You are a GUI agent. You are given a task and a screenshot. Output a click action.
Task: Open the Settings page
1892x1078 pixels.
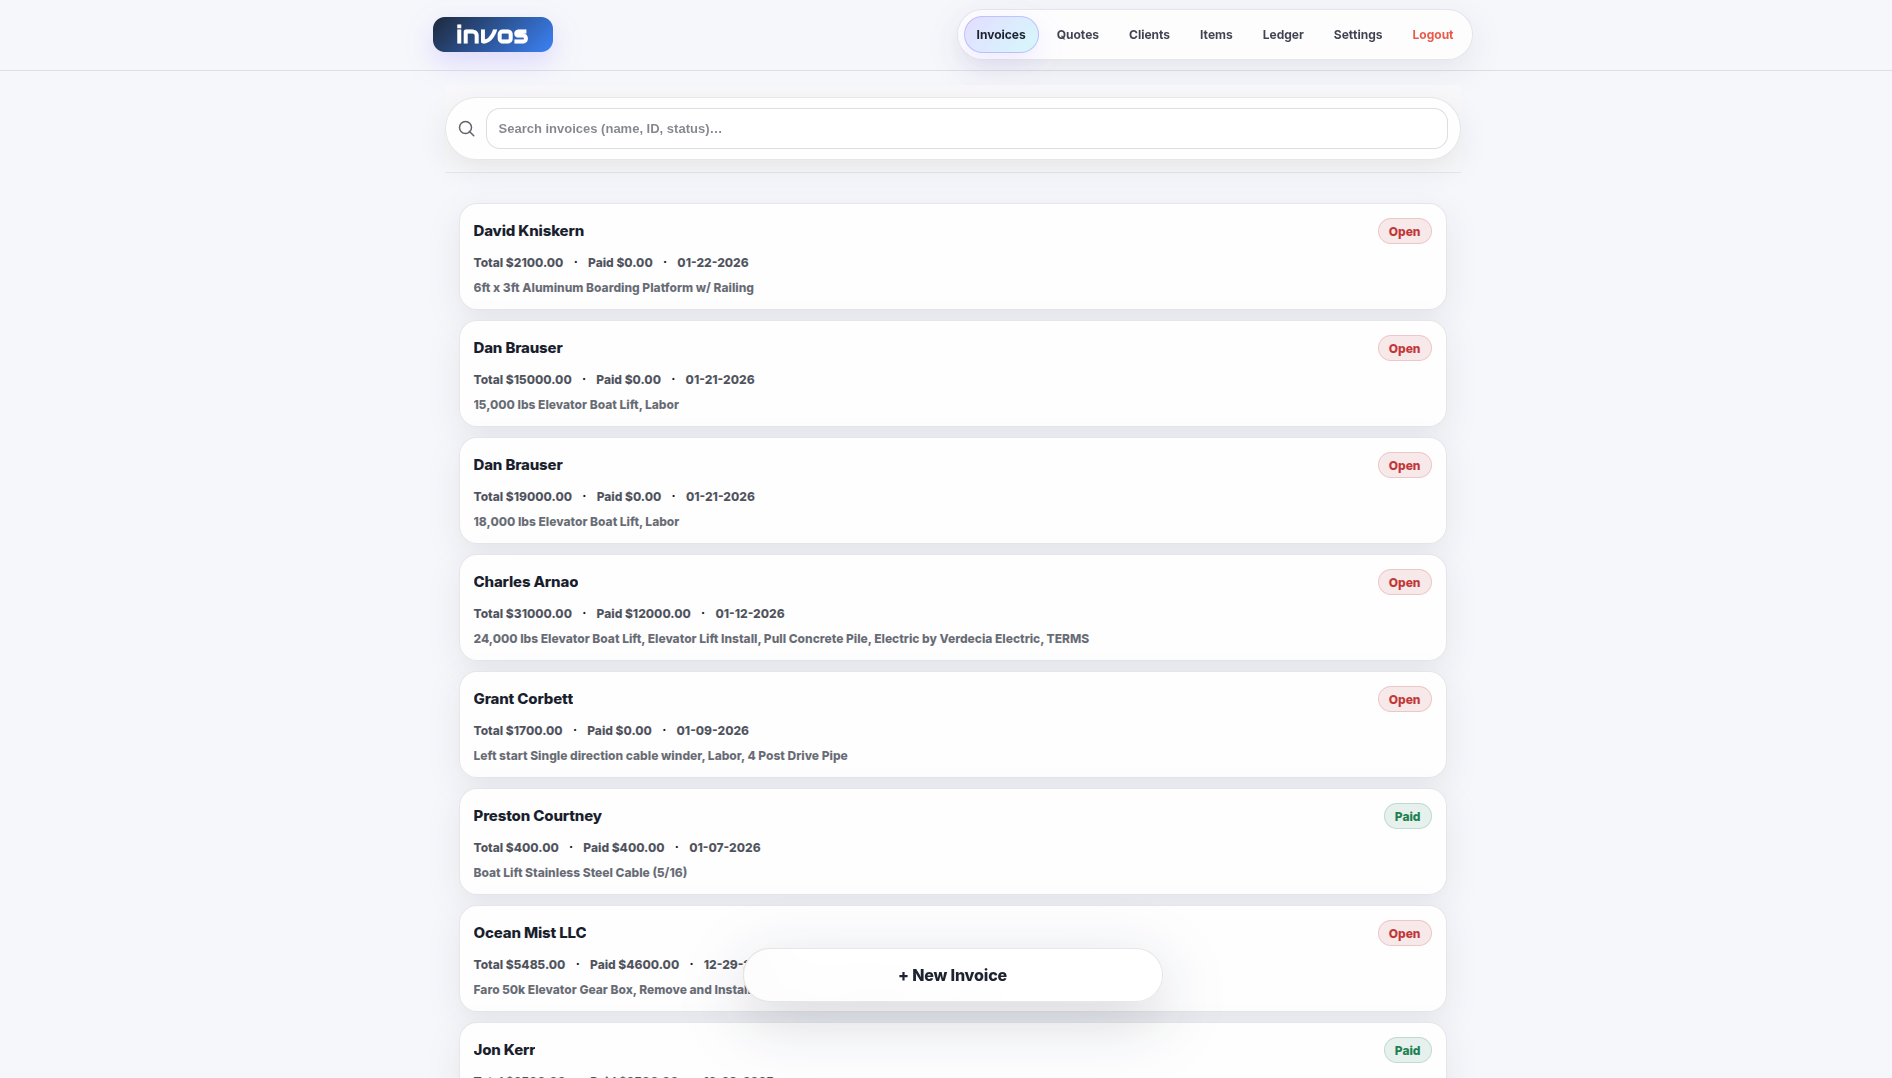(x=1357, y=34)
